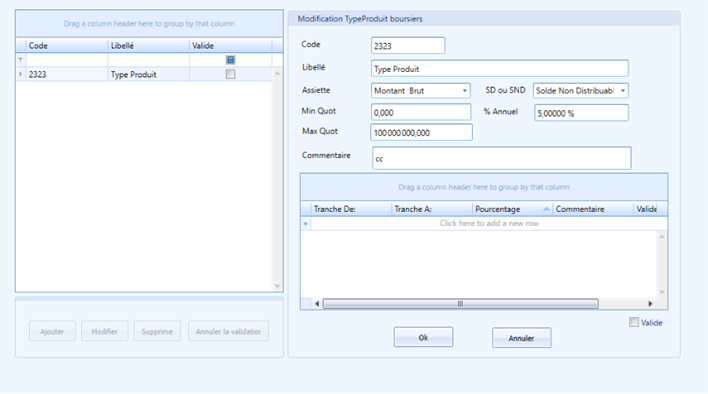Click here to add a new row

point(489,223)
